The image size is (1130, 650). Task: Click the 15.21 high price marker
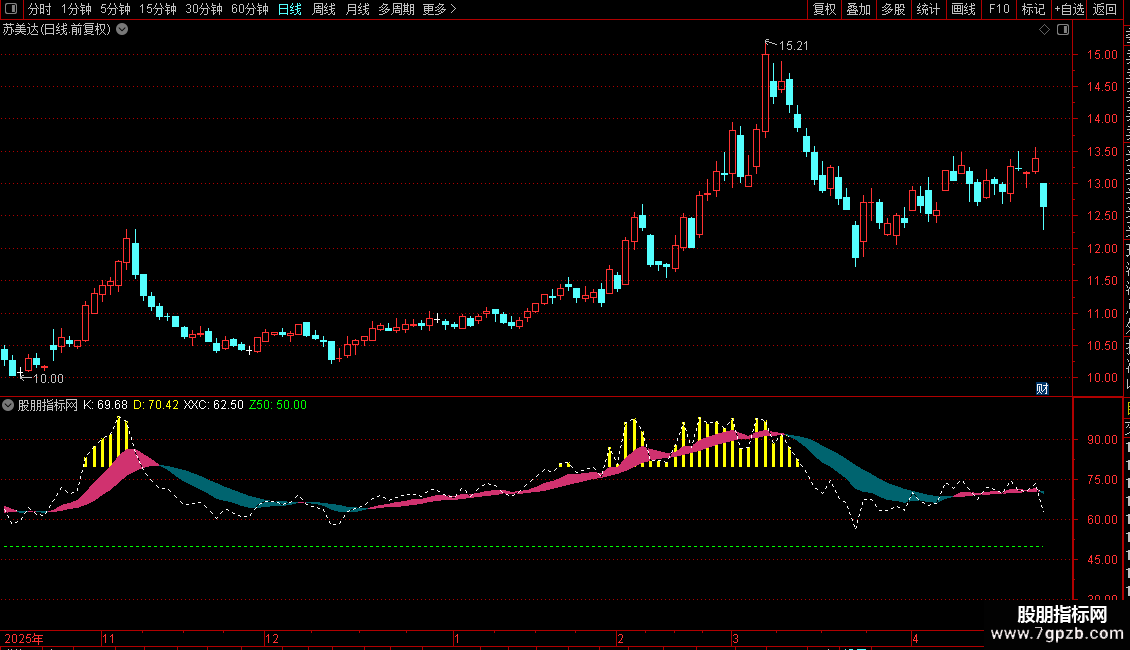coord(793,46)
